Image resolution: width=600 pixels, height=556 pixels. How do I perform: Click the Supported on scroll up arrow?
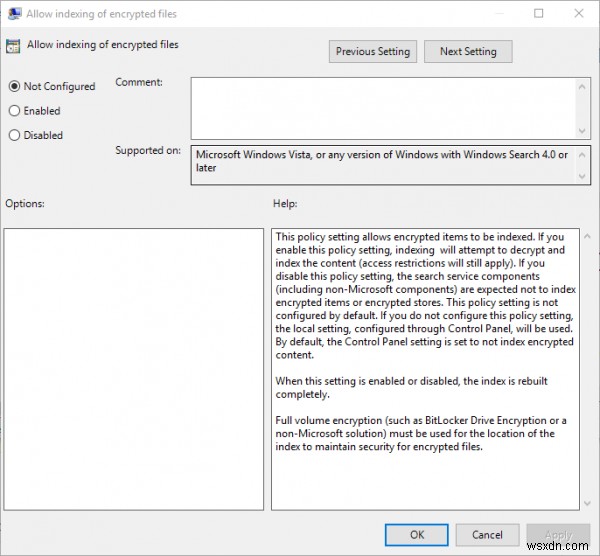[582, 155]
